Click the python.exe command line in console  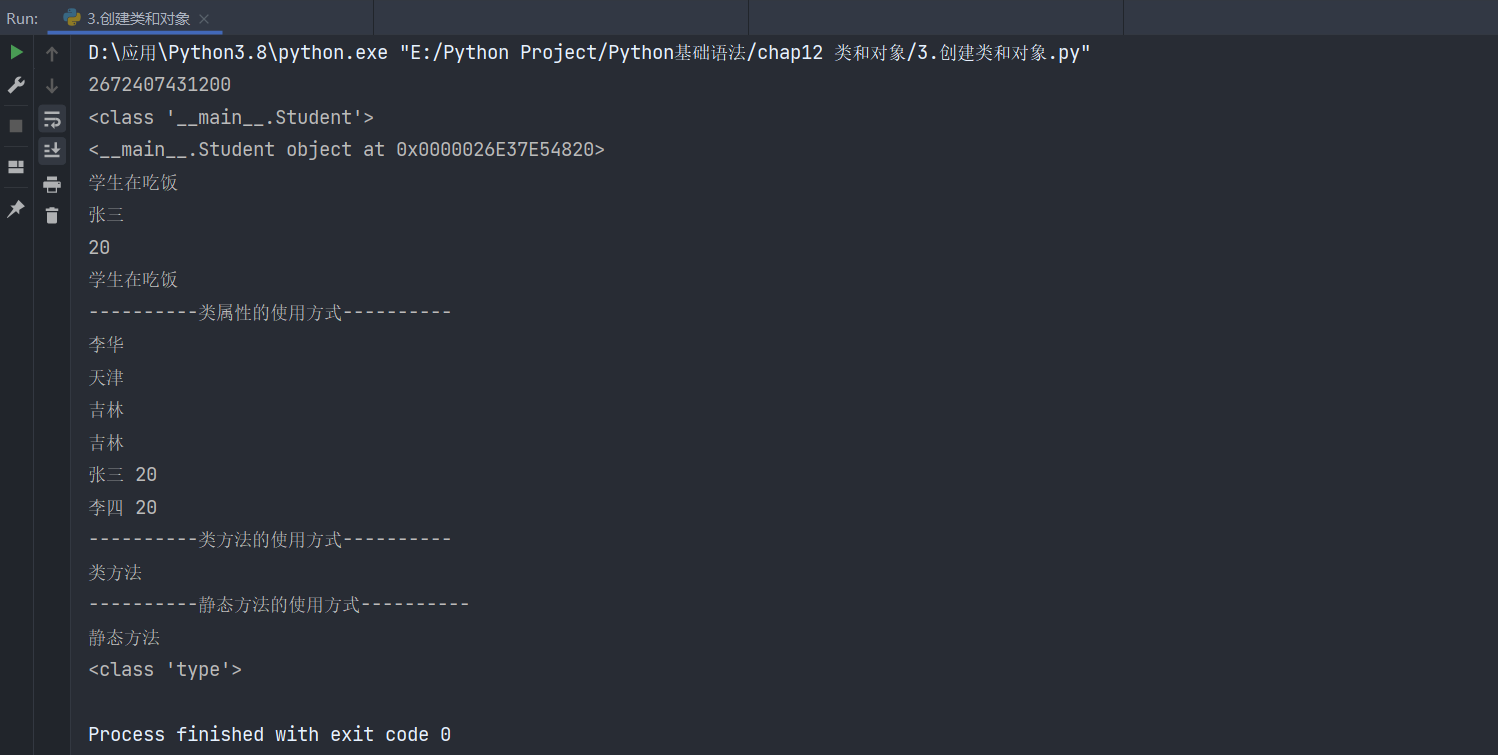click(589, 53)
